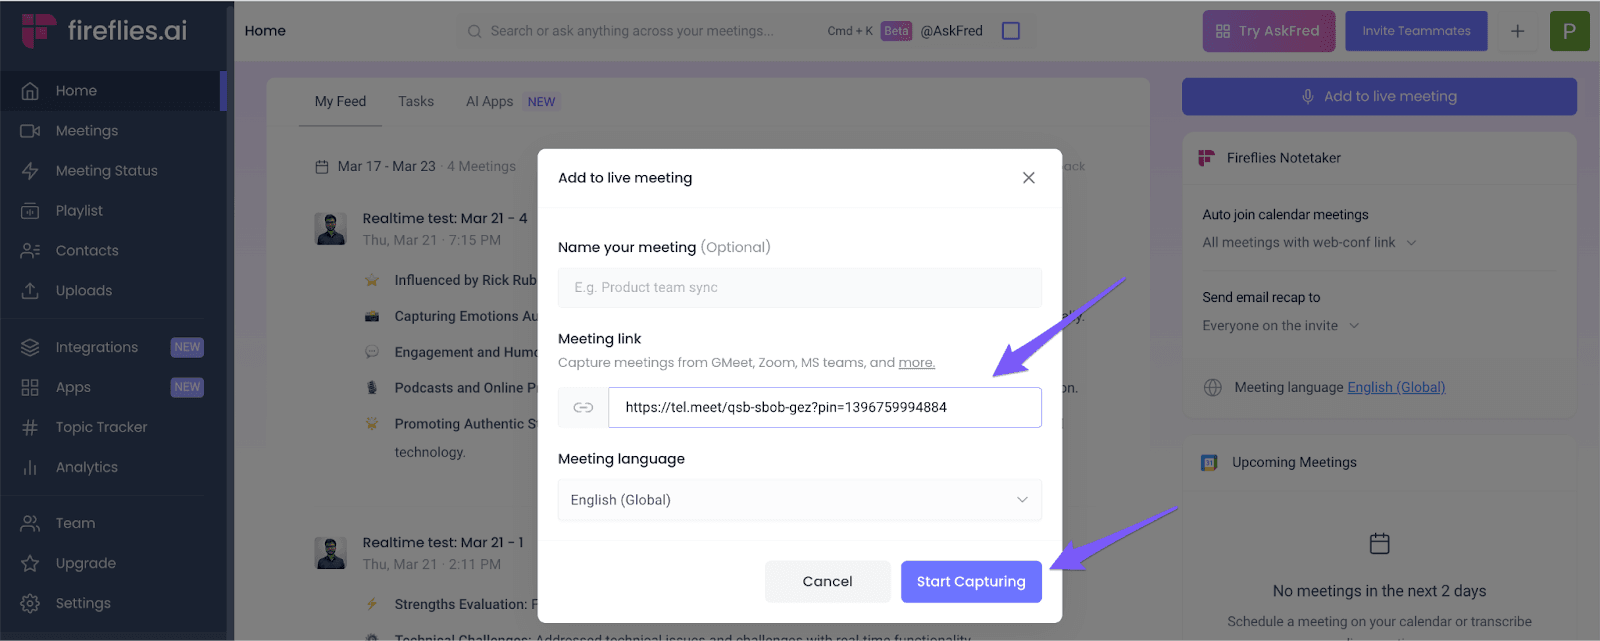Click the Apps grid icon in sidebar
Image resolution: width=1600 pixels, height=641 pixels.
coord(30,387)
